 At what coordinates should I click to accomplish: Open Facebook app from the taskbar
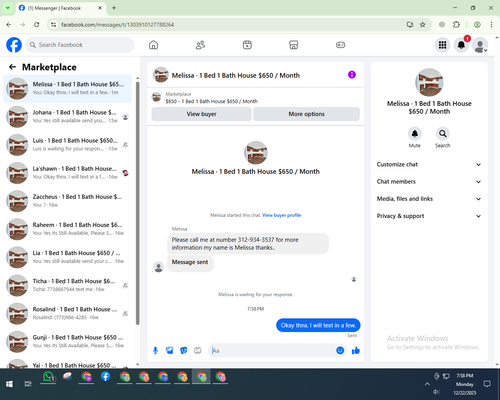[x=105, y=377]
